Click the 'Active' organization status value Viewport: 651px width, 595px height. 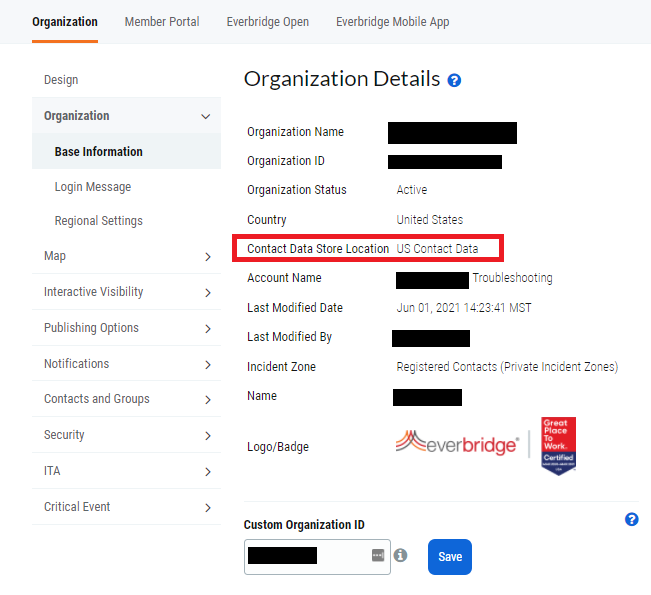(x=412, y=190)
